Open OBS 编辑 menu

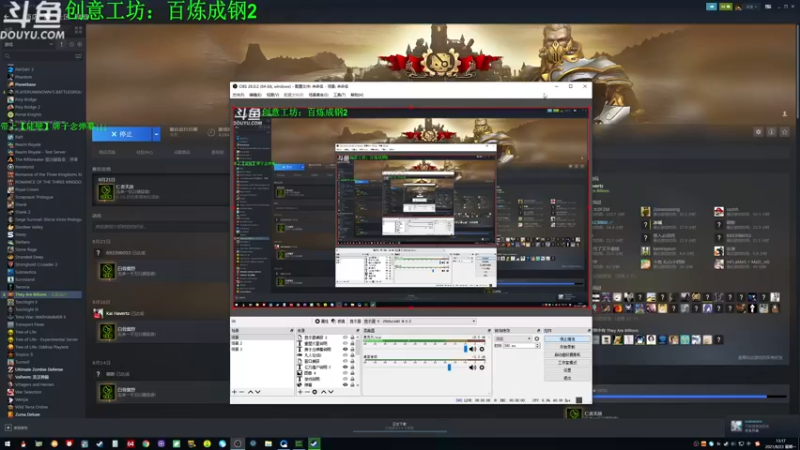[256, 95]
